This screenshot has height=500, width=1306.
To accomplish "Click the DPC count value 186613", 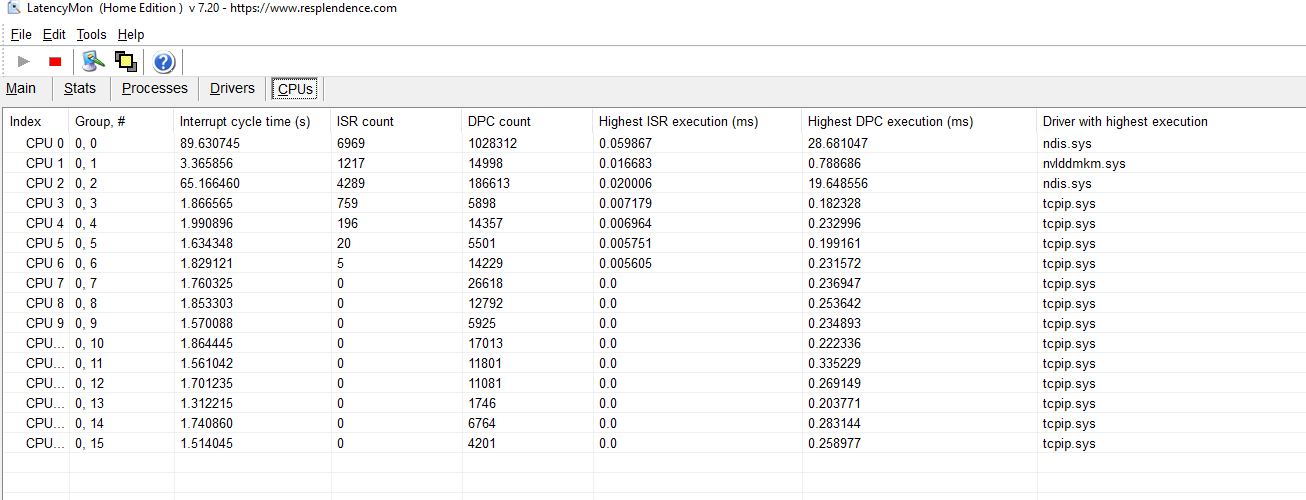I will click(x=489, y=183).
